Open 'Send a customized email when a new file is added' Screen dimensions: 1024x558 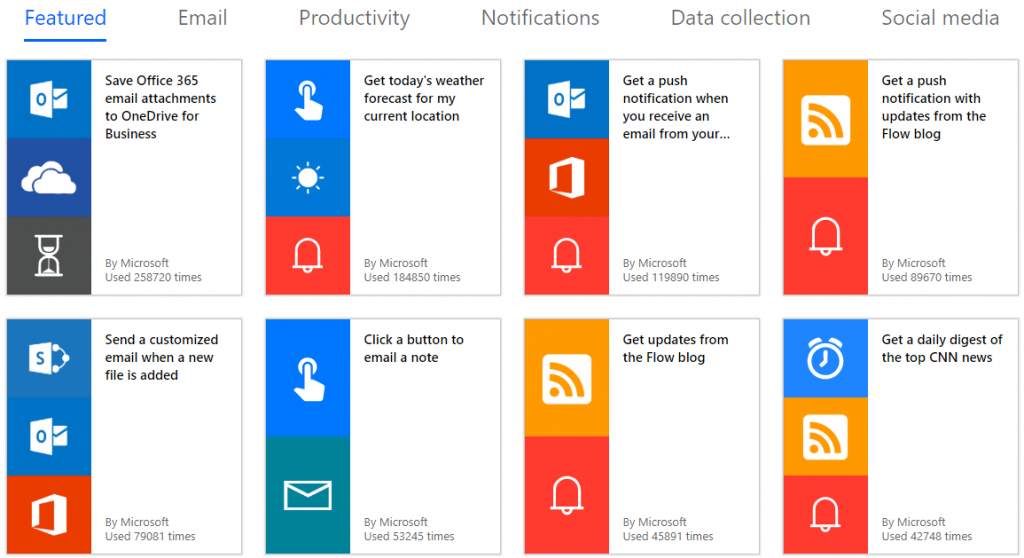161,357
